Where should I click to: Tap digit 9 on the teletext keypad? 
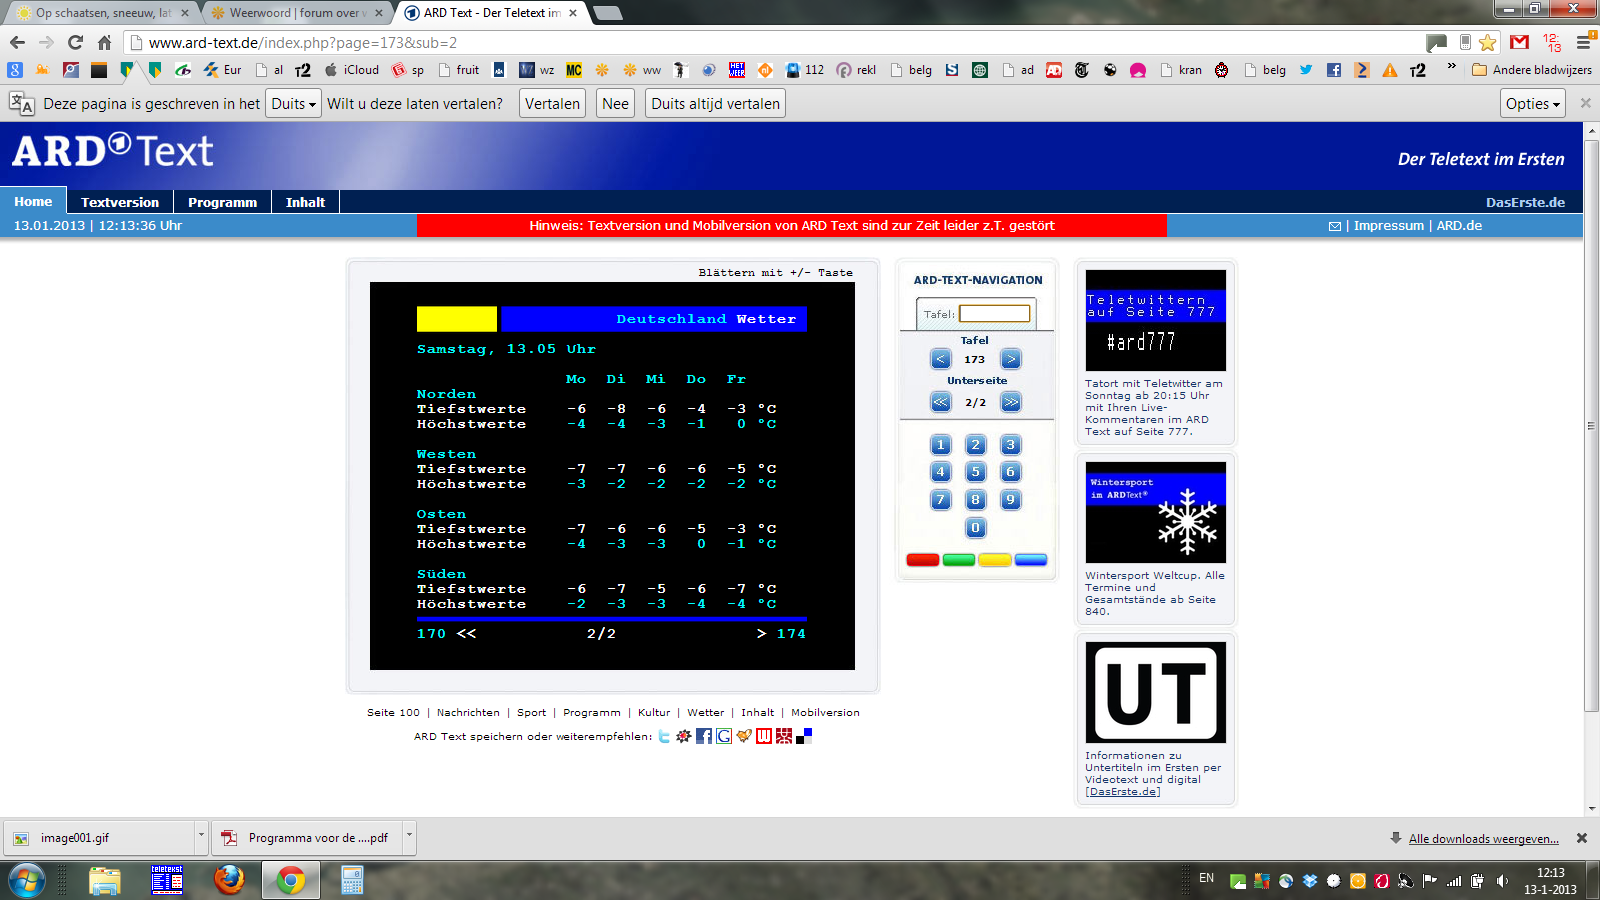pos(1011,500)
